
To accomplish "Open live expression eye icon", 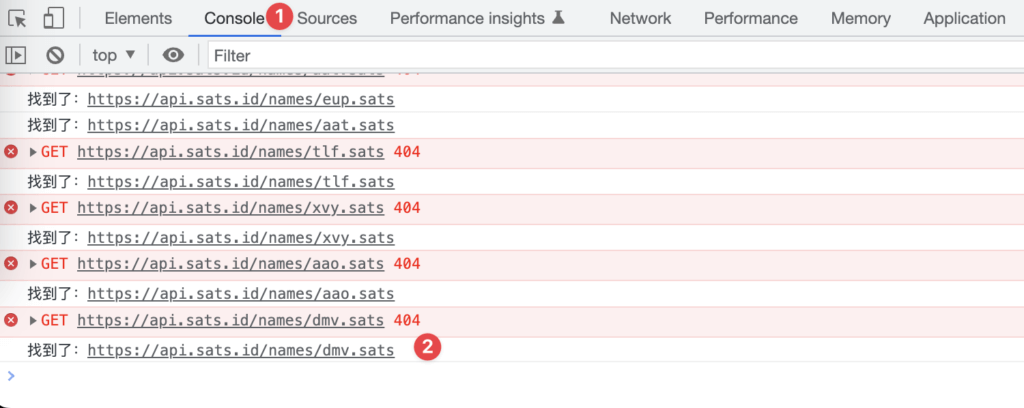I will [x=173, y=55].
